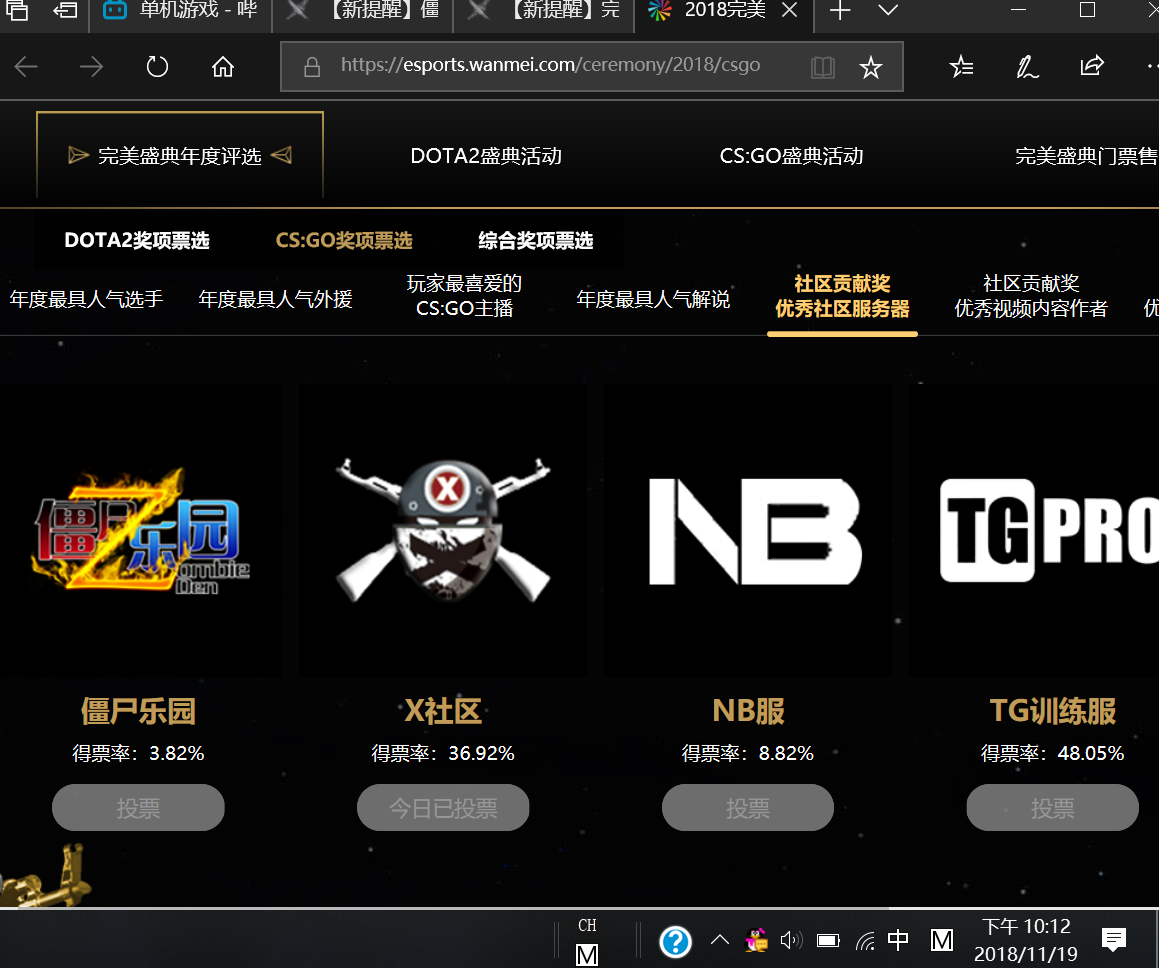Open the volume control
This screenshot has width=1159, height=968.
[x=792, y=940]
